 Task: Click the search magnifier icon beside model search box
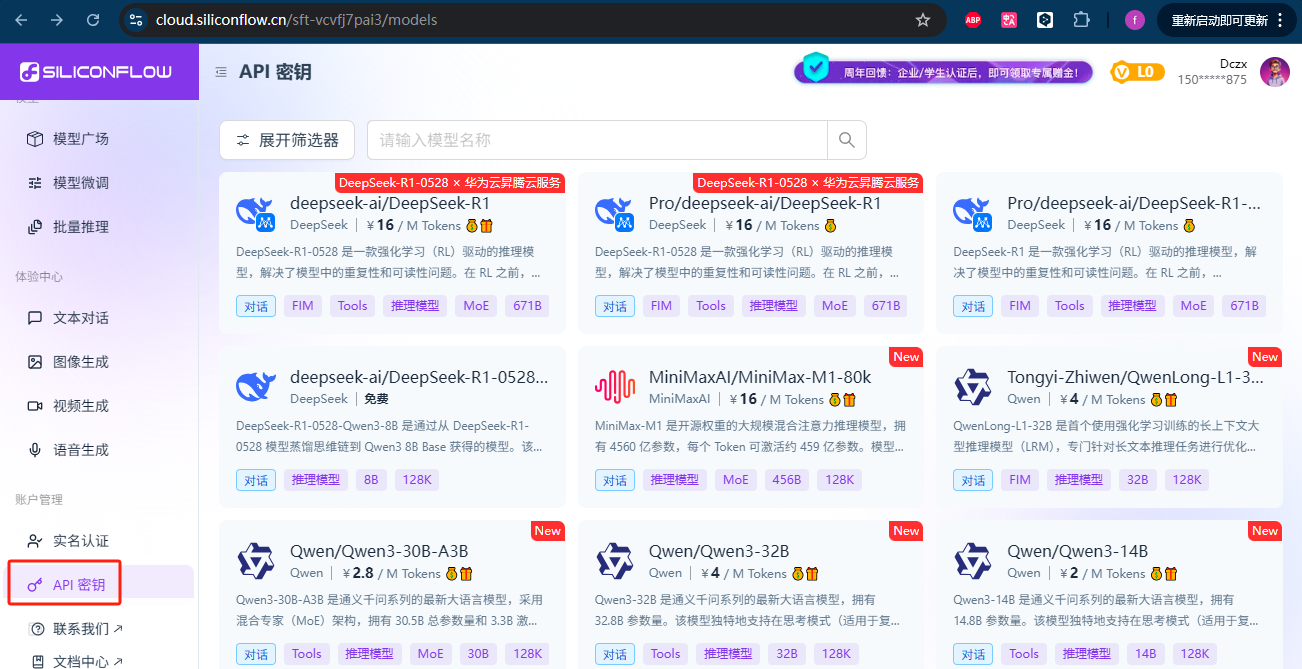(x=846, y=139)
